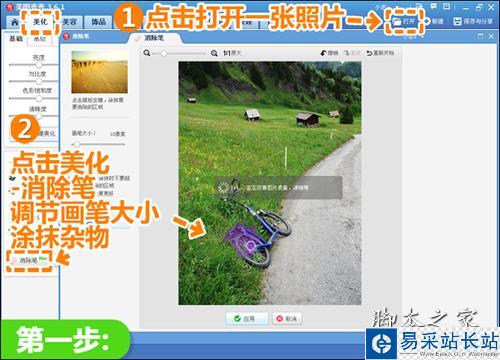Maximize the 消除笔 dialog window
The height and width of the screenshot is (360, 500).
(x=481, y=36)
